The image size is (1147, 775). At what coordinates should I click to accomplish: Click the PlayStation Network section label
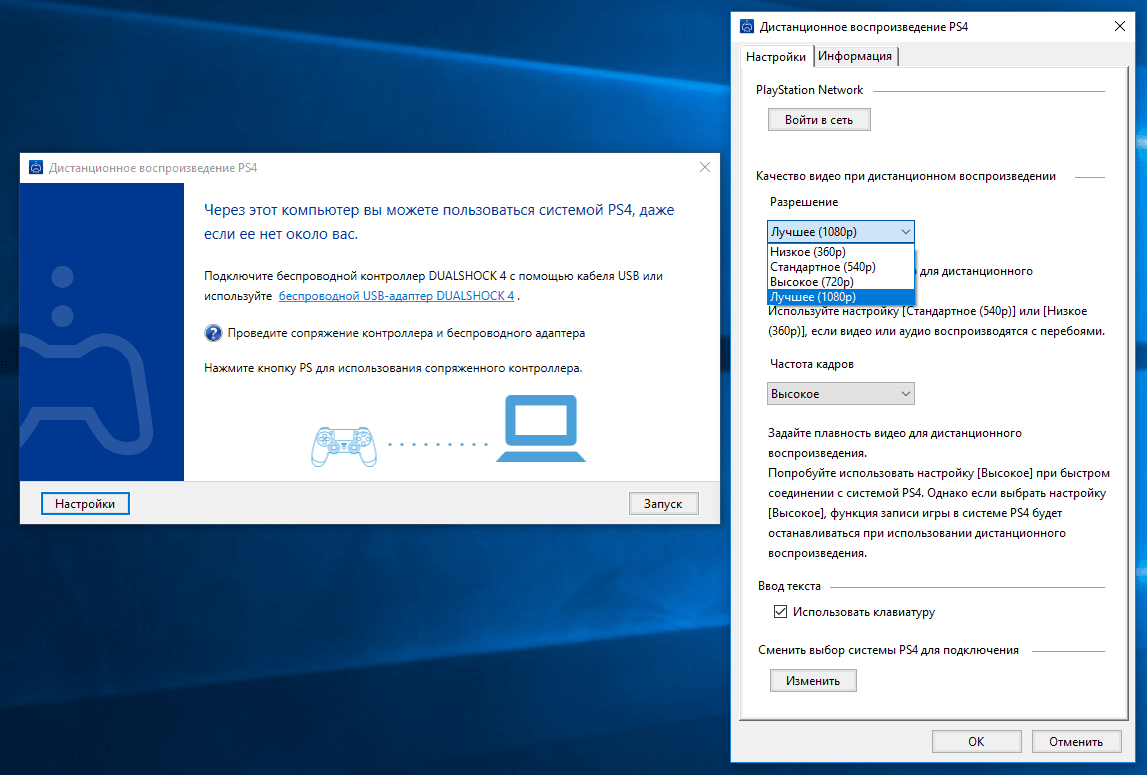(x=809, y=90)
